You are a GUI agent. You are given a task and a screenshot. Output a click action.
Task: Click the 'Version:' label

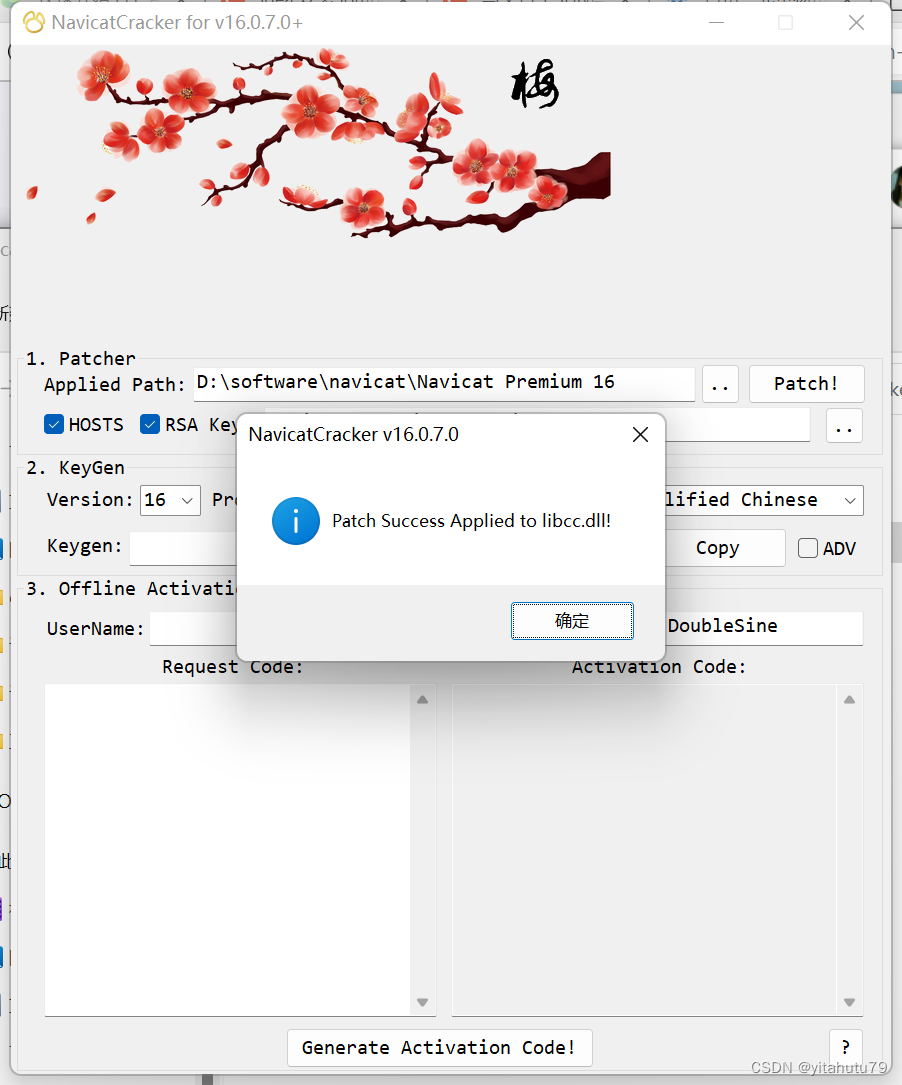[x=90, y=500]
